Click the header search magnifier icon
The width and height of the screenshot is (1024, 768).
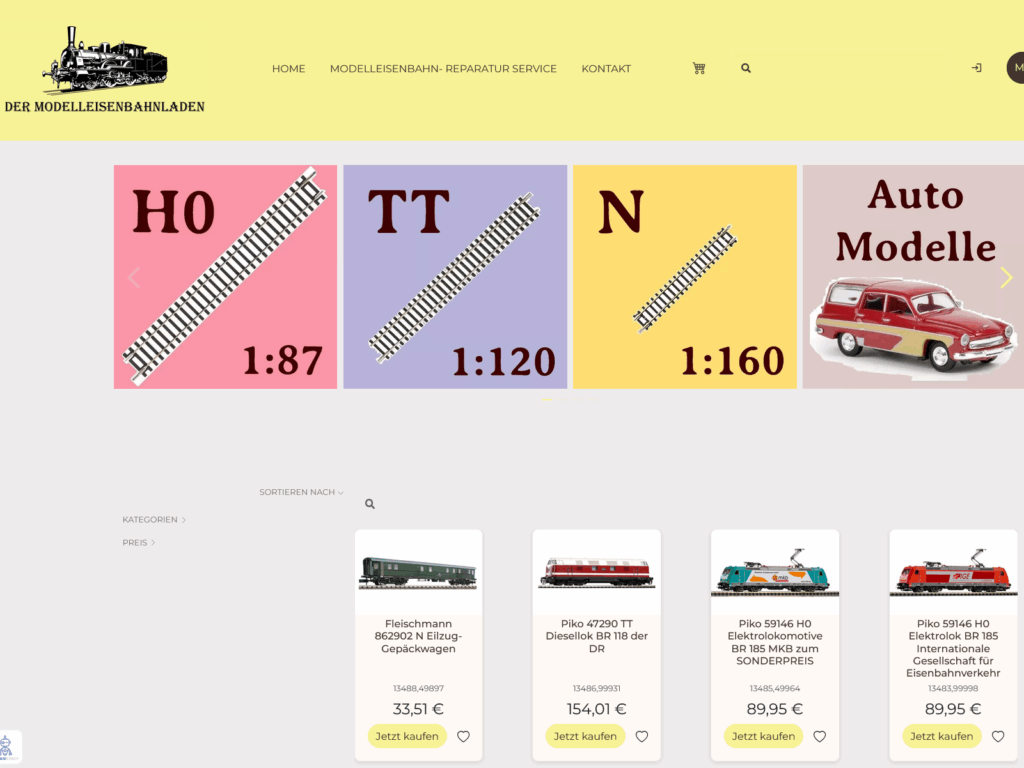tap(746, 68)
